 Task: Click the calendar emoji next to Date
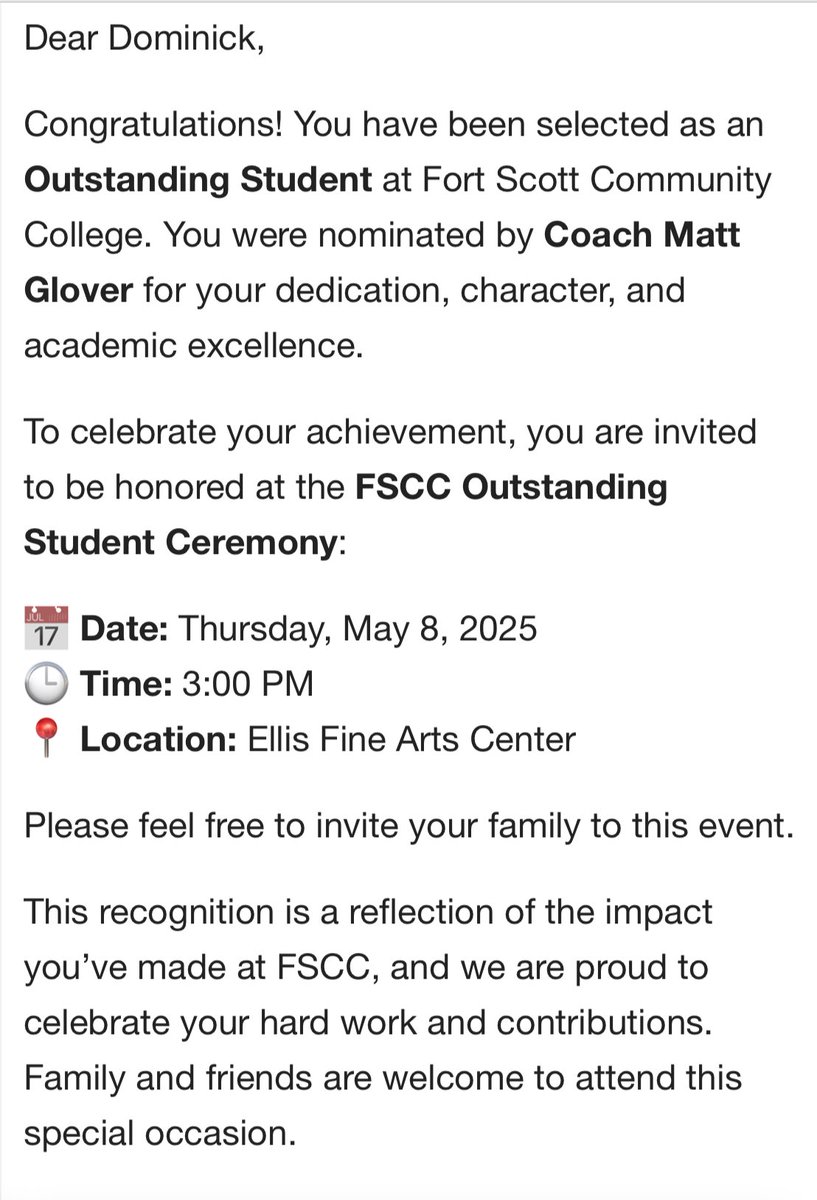[x=43, y=627]
